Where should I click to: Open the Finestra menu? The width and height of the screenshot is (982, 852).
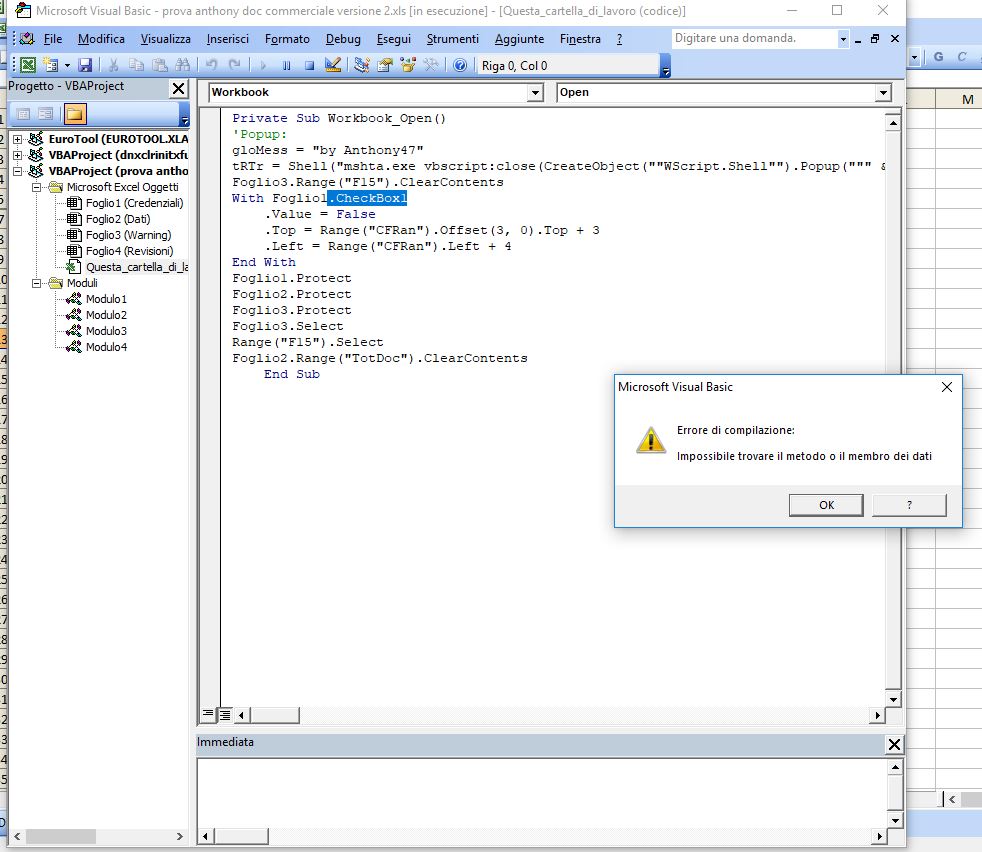(x=580, y=39)
